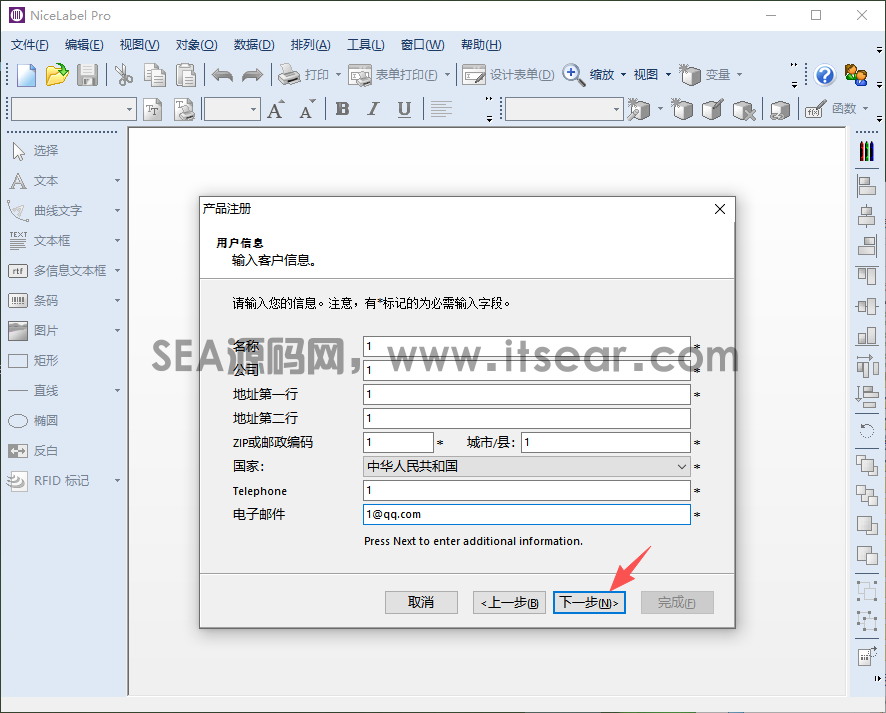Screen dimensions: 886x713
Task: Expand the RFID 标记 dropdown arrow
Action: (x=118, y=481)
